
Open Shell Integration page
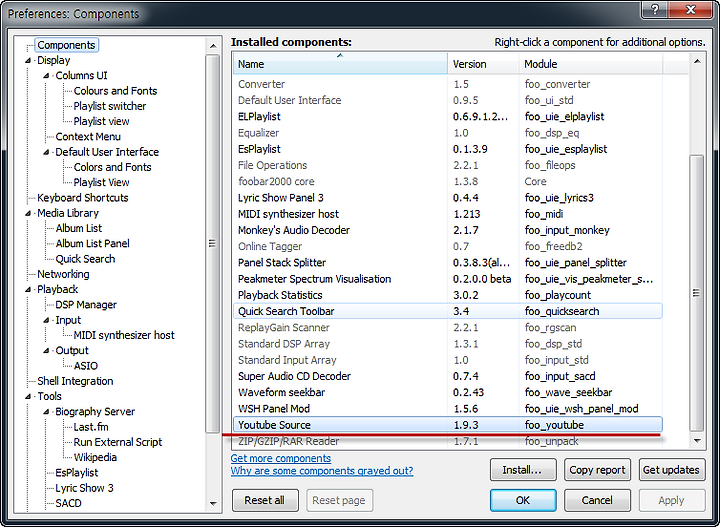(x=75, y=381)
